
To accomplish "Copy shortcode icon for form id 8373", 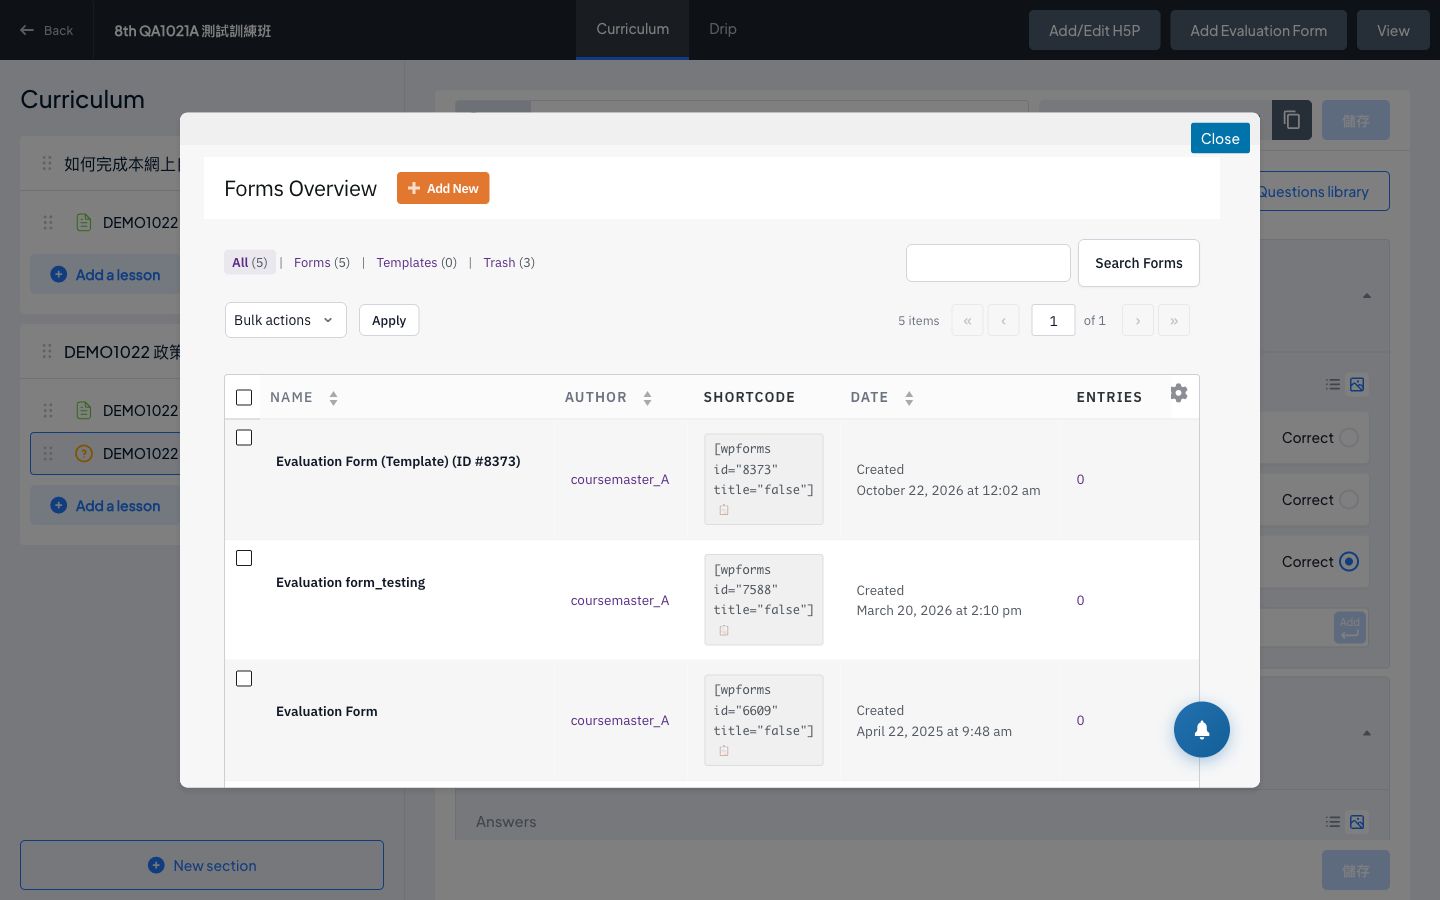I will (x=724, y=510).
